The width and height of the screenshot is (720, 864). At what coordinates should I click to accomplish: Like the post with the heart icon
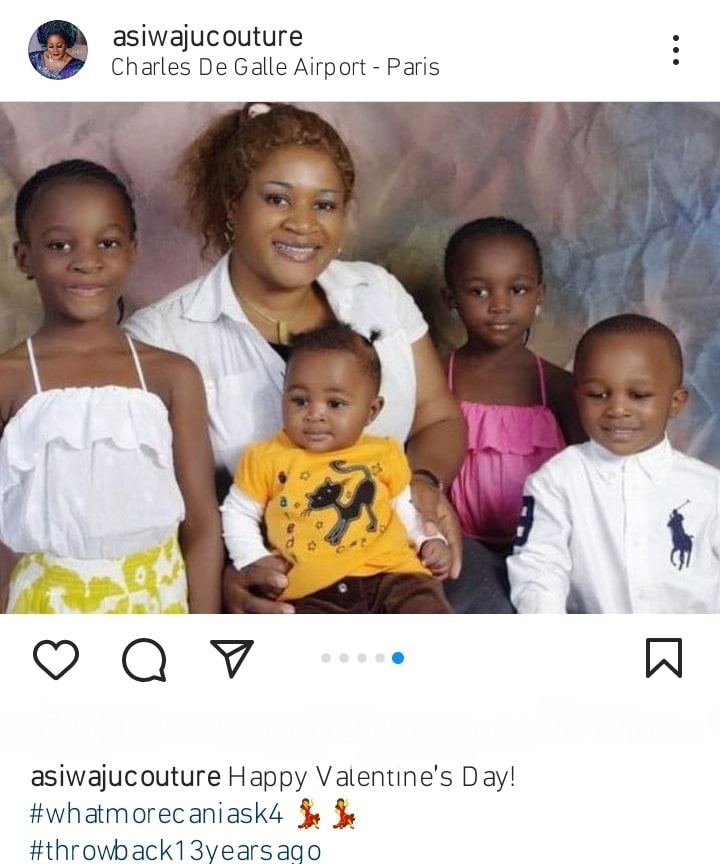click(56, 659)
